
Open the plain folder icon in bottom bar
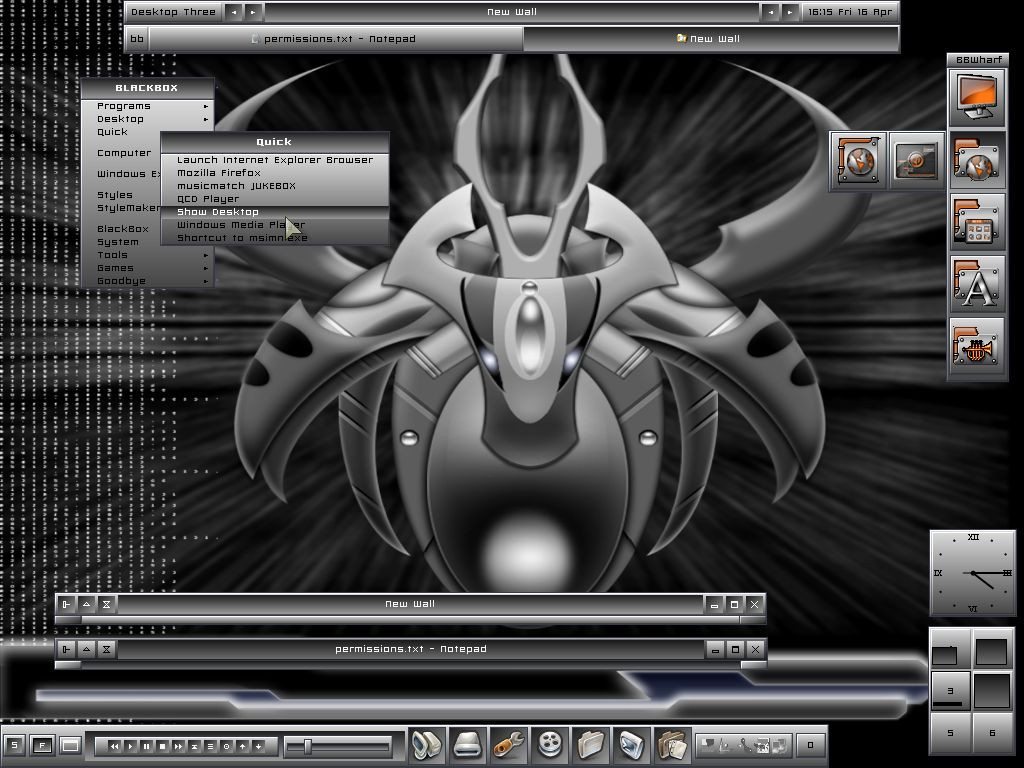pyautogui.click(x=590, y=744)
